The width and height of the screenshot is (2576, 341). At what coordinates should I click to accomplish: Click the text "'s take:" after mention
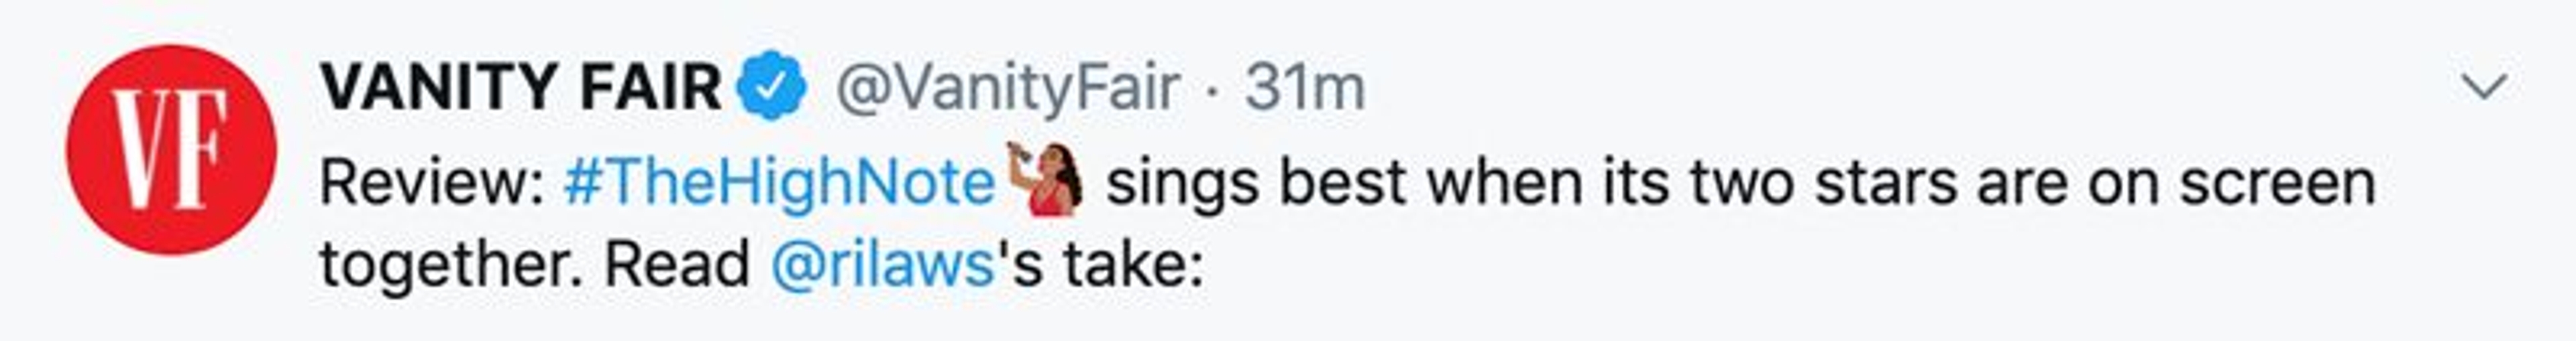coord(1101,265)
